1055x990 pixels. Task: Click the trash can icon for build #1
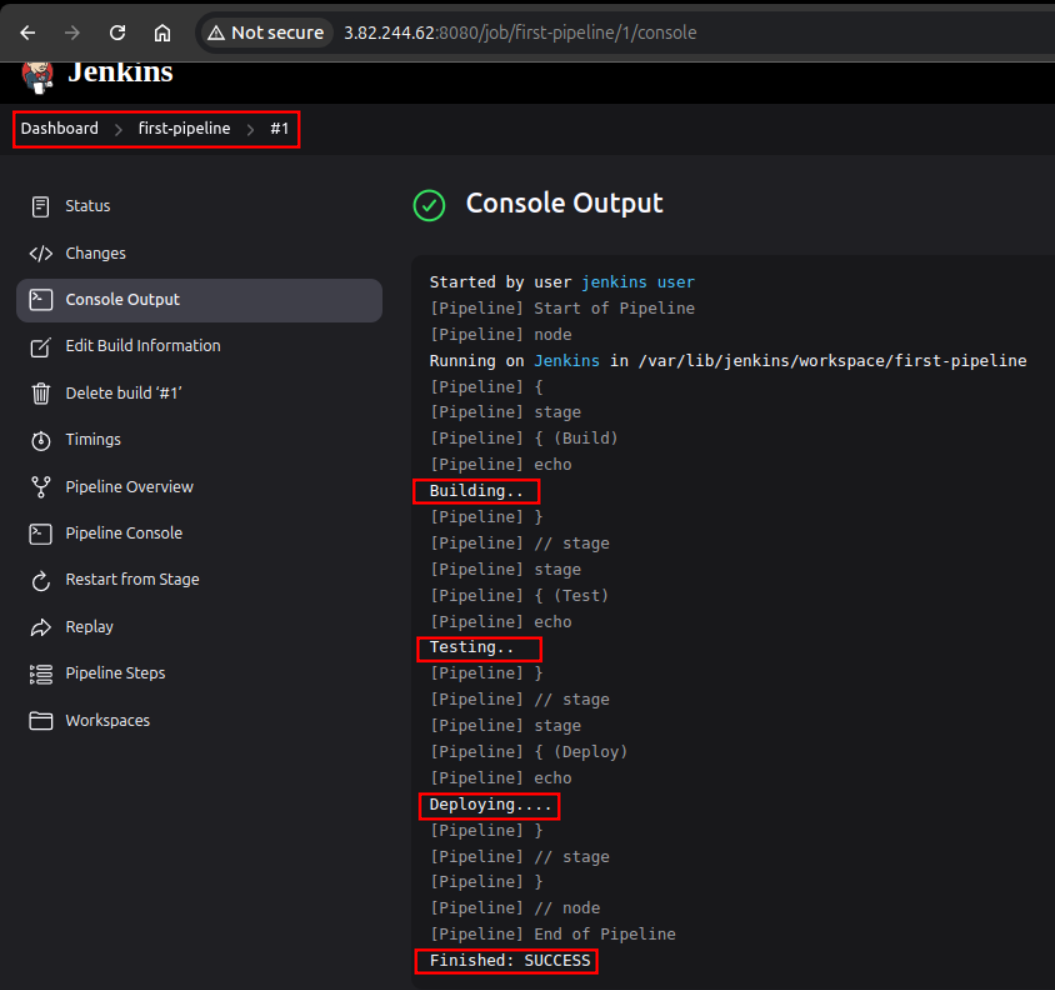tap(40, 393)
